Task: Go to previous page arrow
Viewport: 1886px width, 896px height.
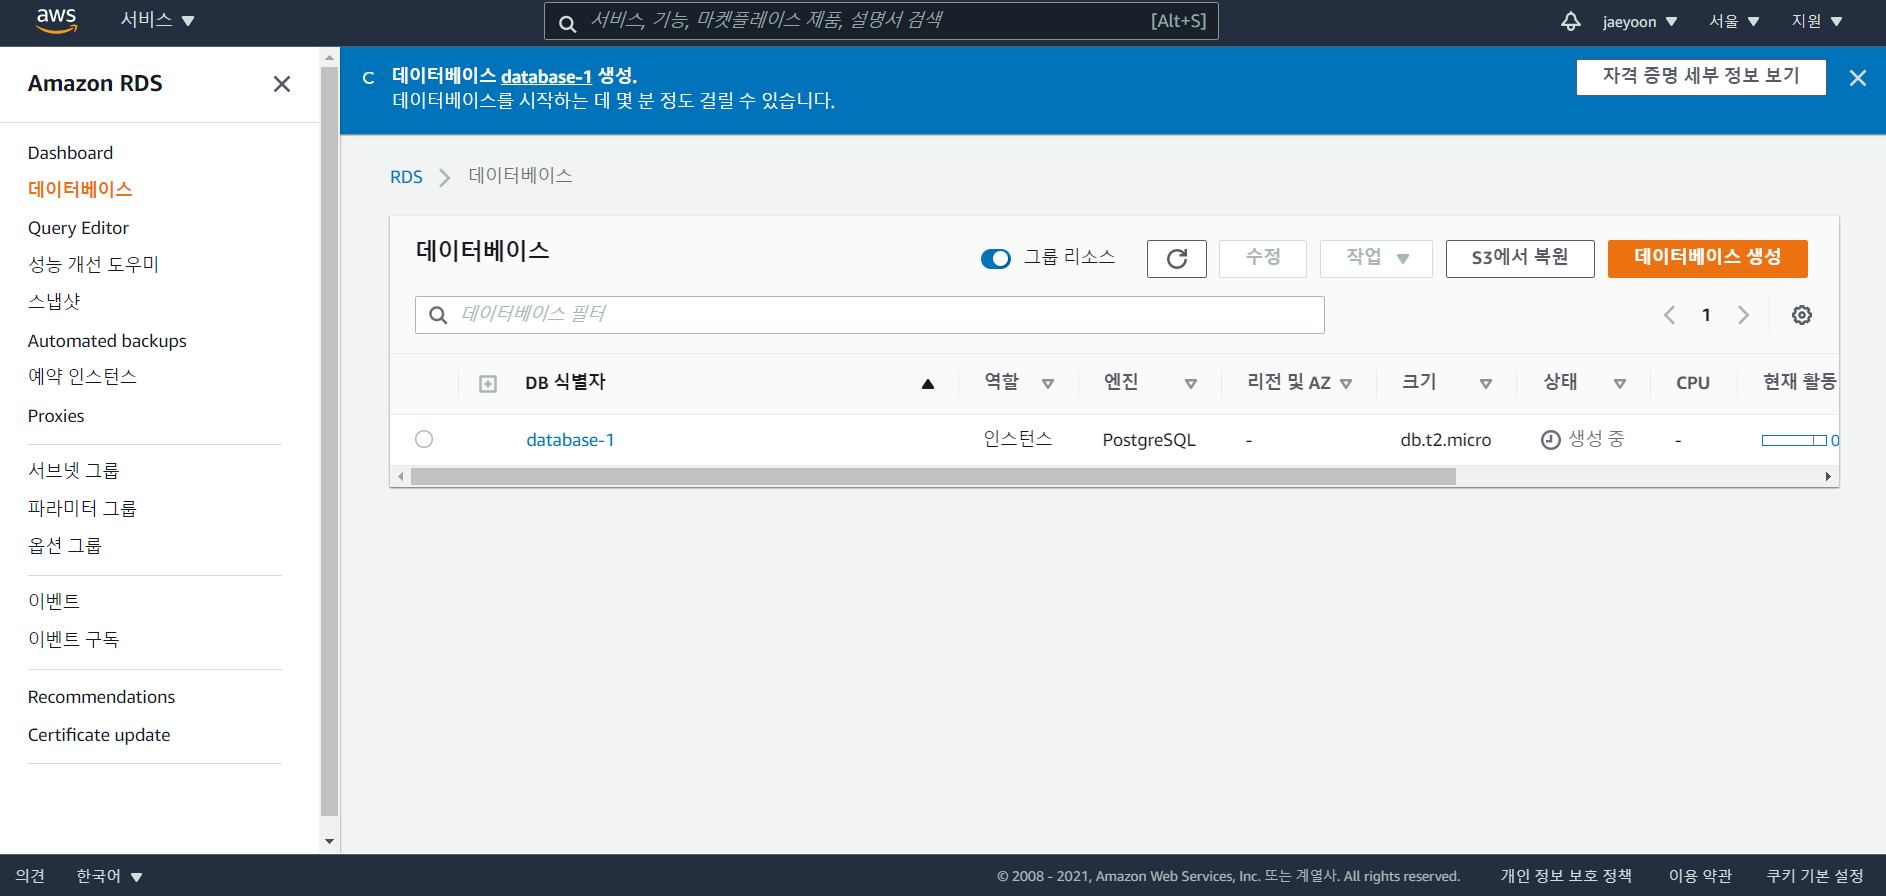Action: click(x=1669, y=315)
